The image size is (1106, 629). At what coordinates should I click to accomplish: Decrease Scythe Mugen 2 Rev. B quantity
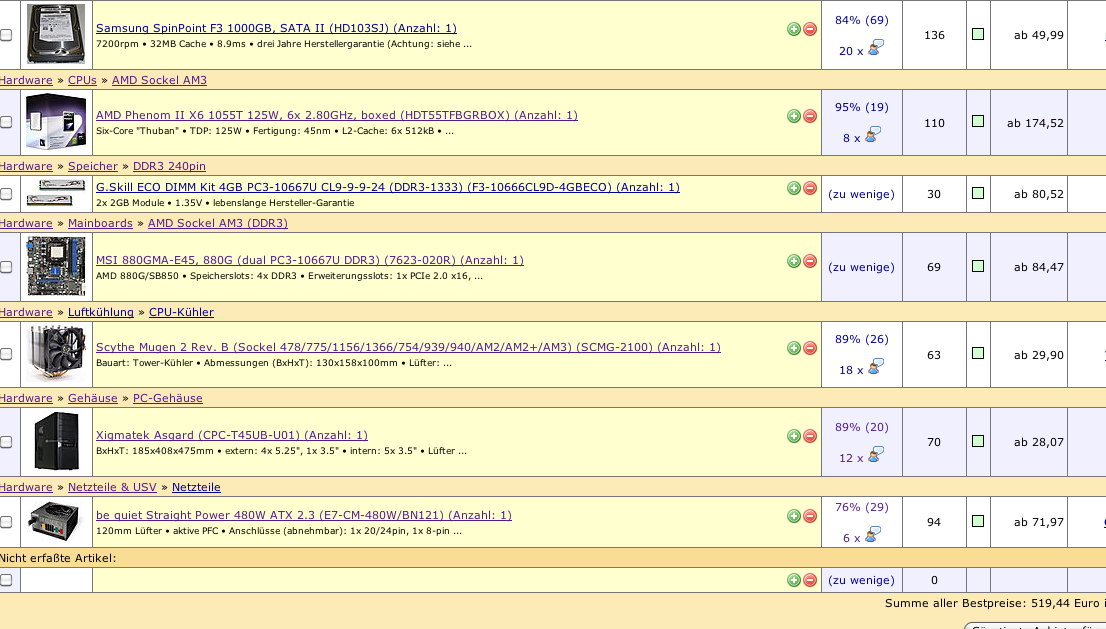810,348
